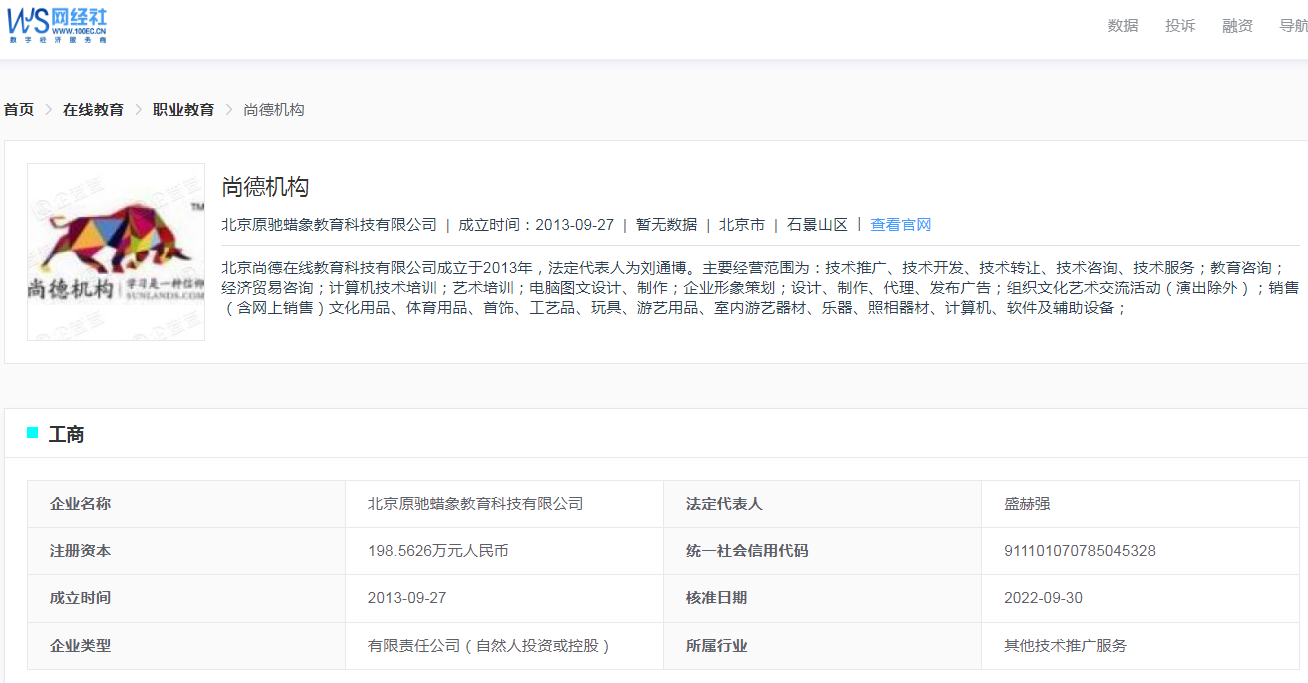Open the 投诉 navigation menu
This screenshot has height=683, width=1308.
click(1180, 26)
